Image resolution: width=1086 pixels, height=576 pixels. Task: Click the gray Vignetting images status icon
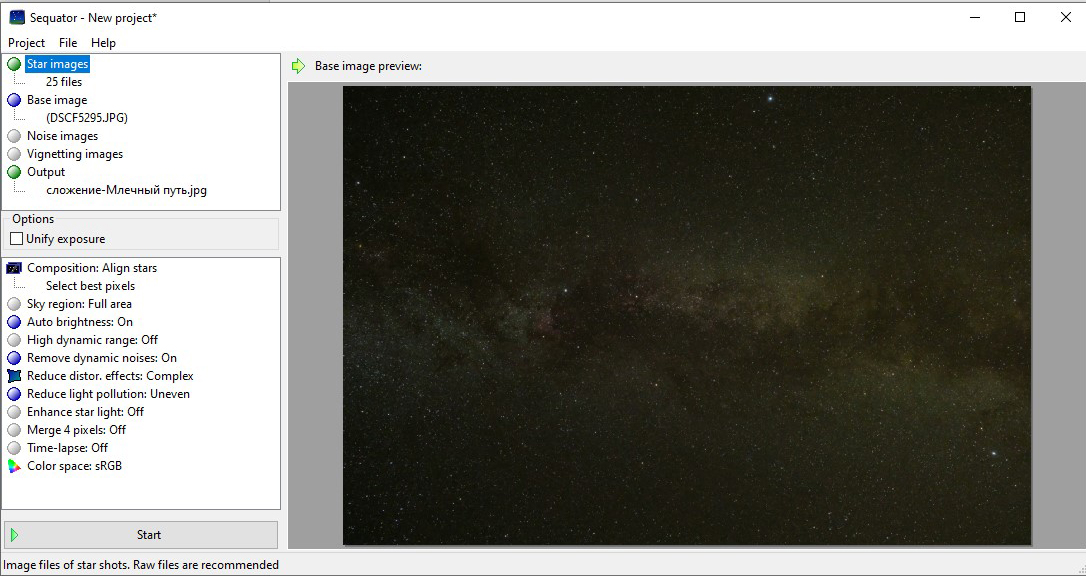[x=14, y=154]
